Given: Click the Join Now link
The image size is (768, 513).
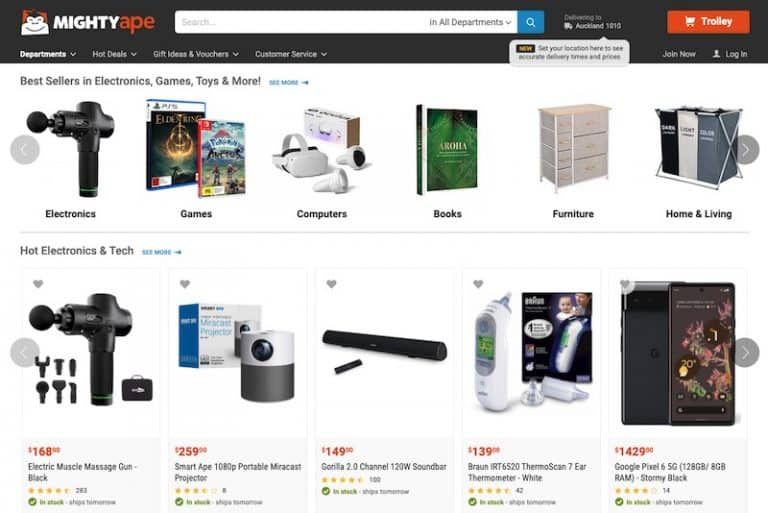Looking at the screenshot, I should pos(679,54).
